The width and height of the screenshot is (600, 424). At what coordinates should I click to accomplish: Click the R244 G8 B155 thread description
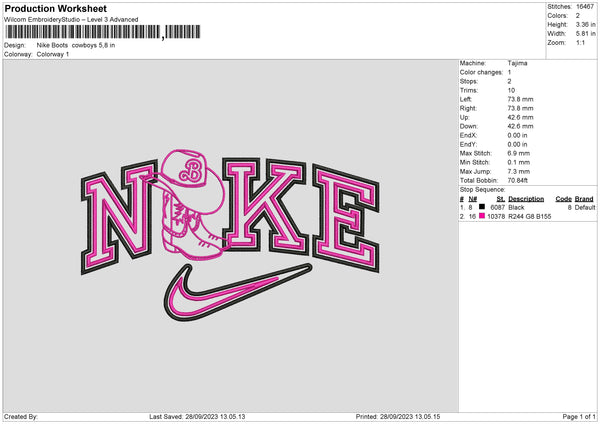pos(530,217)
